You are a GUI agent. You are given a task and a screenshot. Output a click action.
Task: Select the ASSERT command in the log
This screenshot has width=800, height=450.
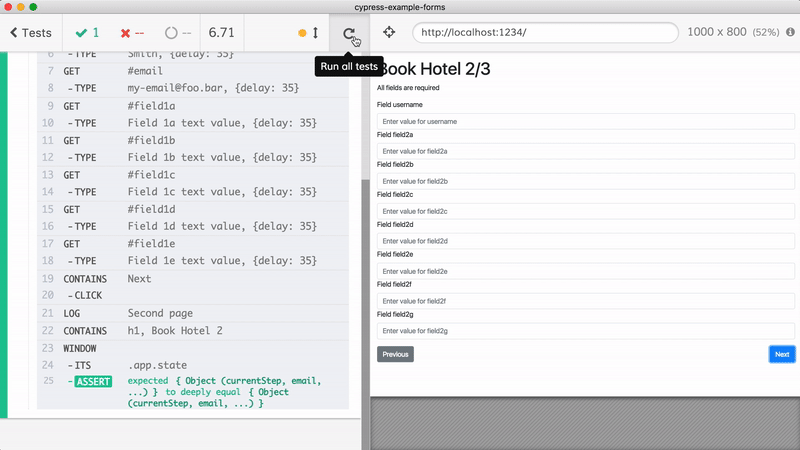click(x=93, y=381)
